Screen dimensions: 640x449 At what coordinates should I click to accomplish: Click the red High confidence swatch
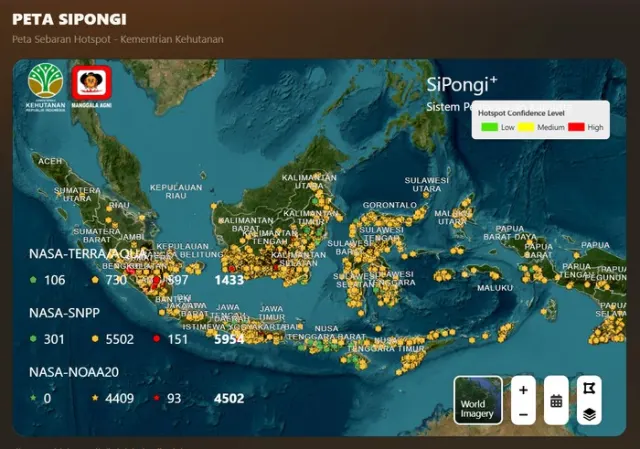[x=576, y=127]
